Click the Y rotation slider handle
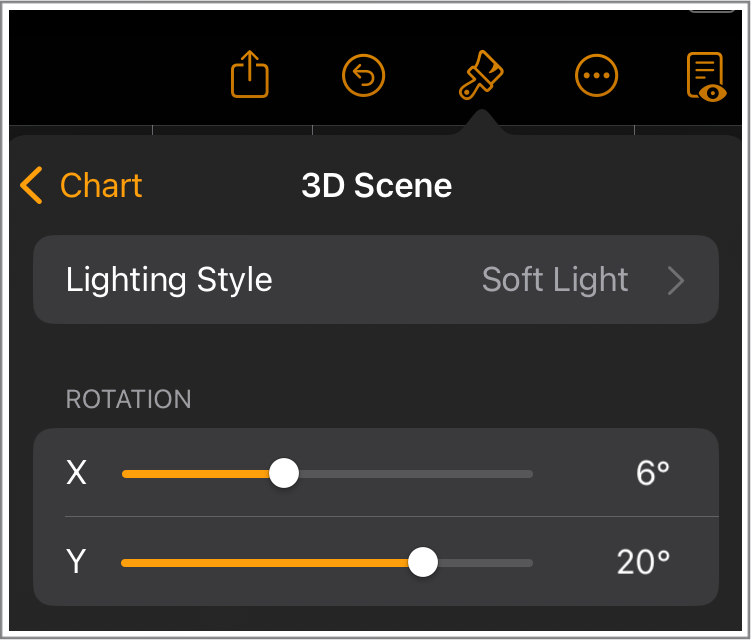The height and width of the screenshot is (640, 752). coord(423,562)
